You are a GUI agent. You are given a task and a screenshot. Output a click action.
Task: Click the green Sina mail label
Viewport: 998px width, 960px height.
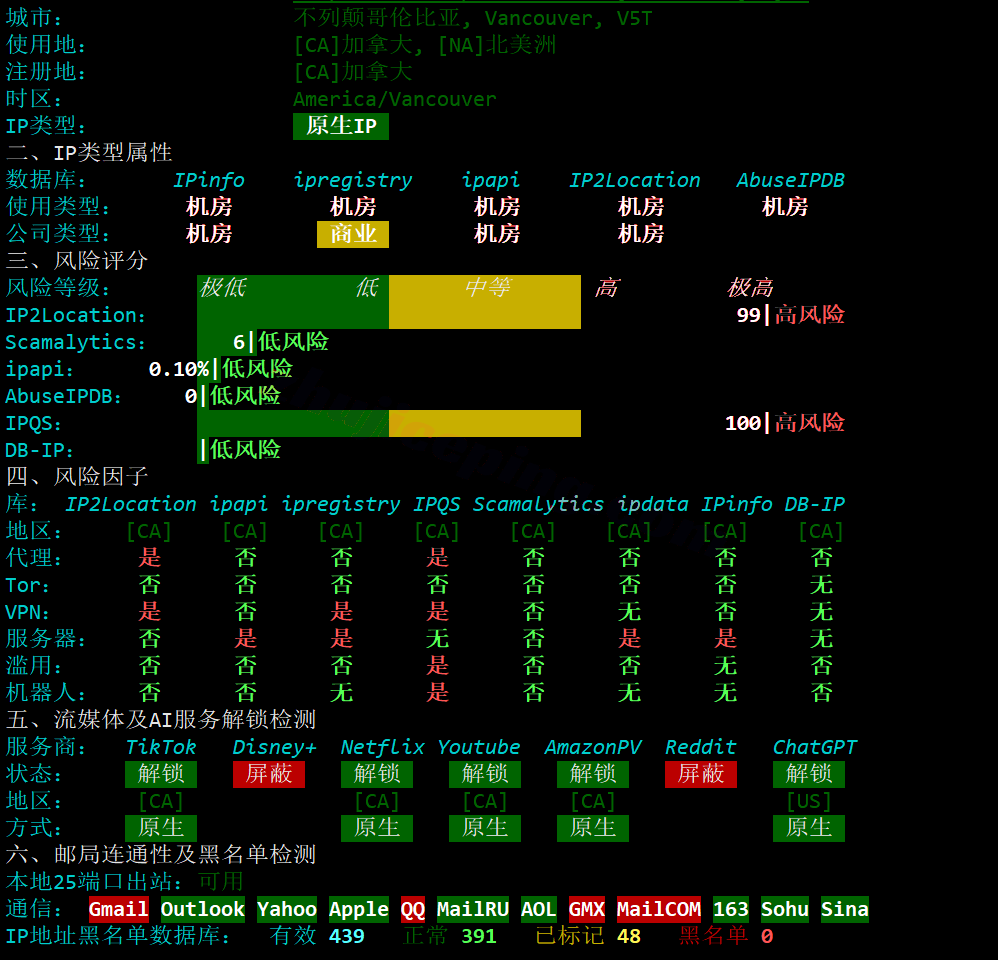click(x=845, y=909)
